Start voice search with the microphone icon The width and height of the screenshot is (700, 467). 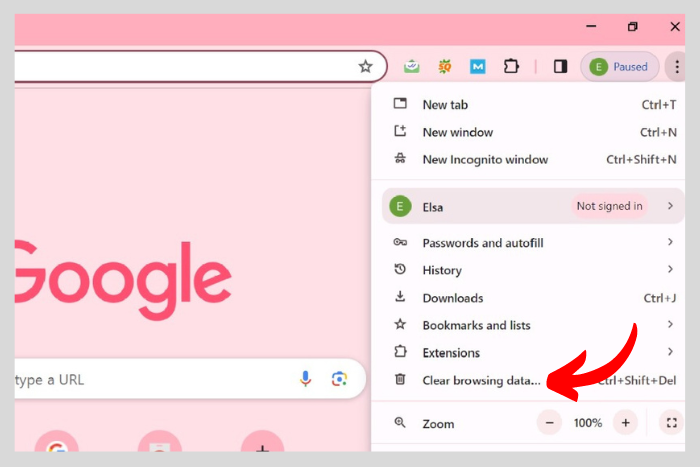[x=306, y=379]
